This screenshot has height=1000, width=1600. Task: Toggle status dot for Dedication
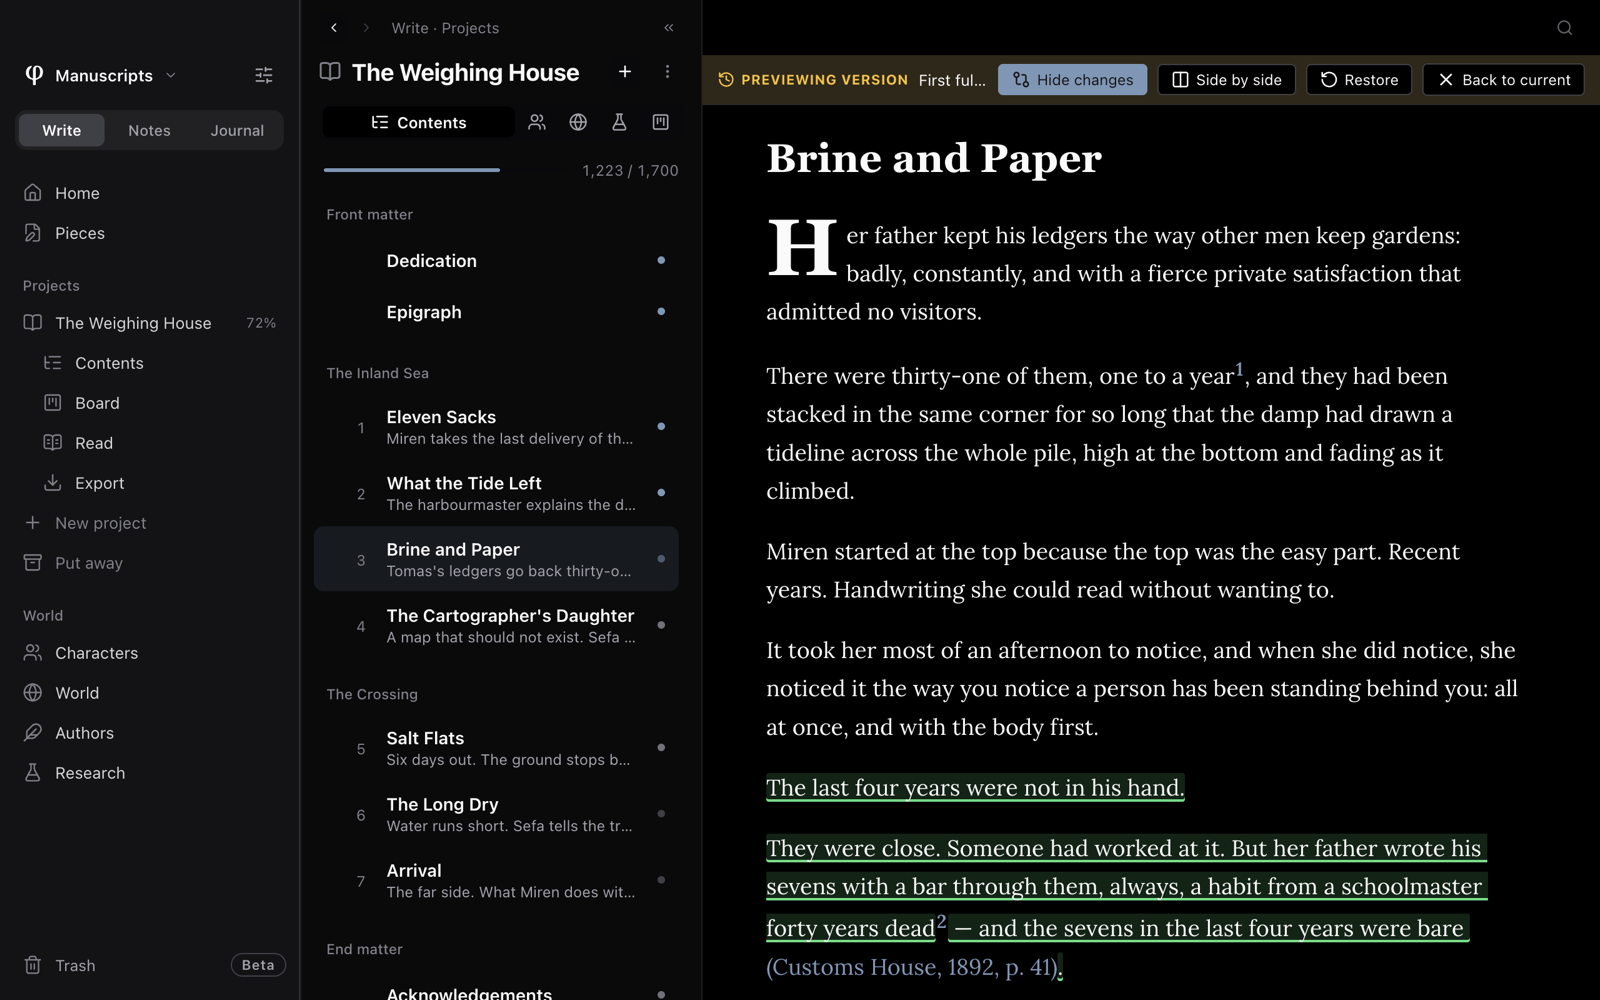tap(661, 260)
